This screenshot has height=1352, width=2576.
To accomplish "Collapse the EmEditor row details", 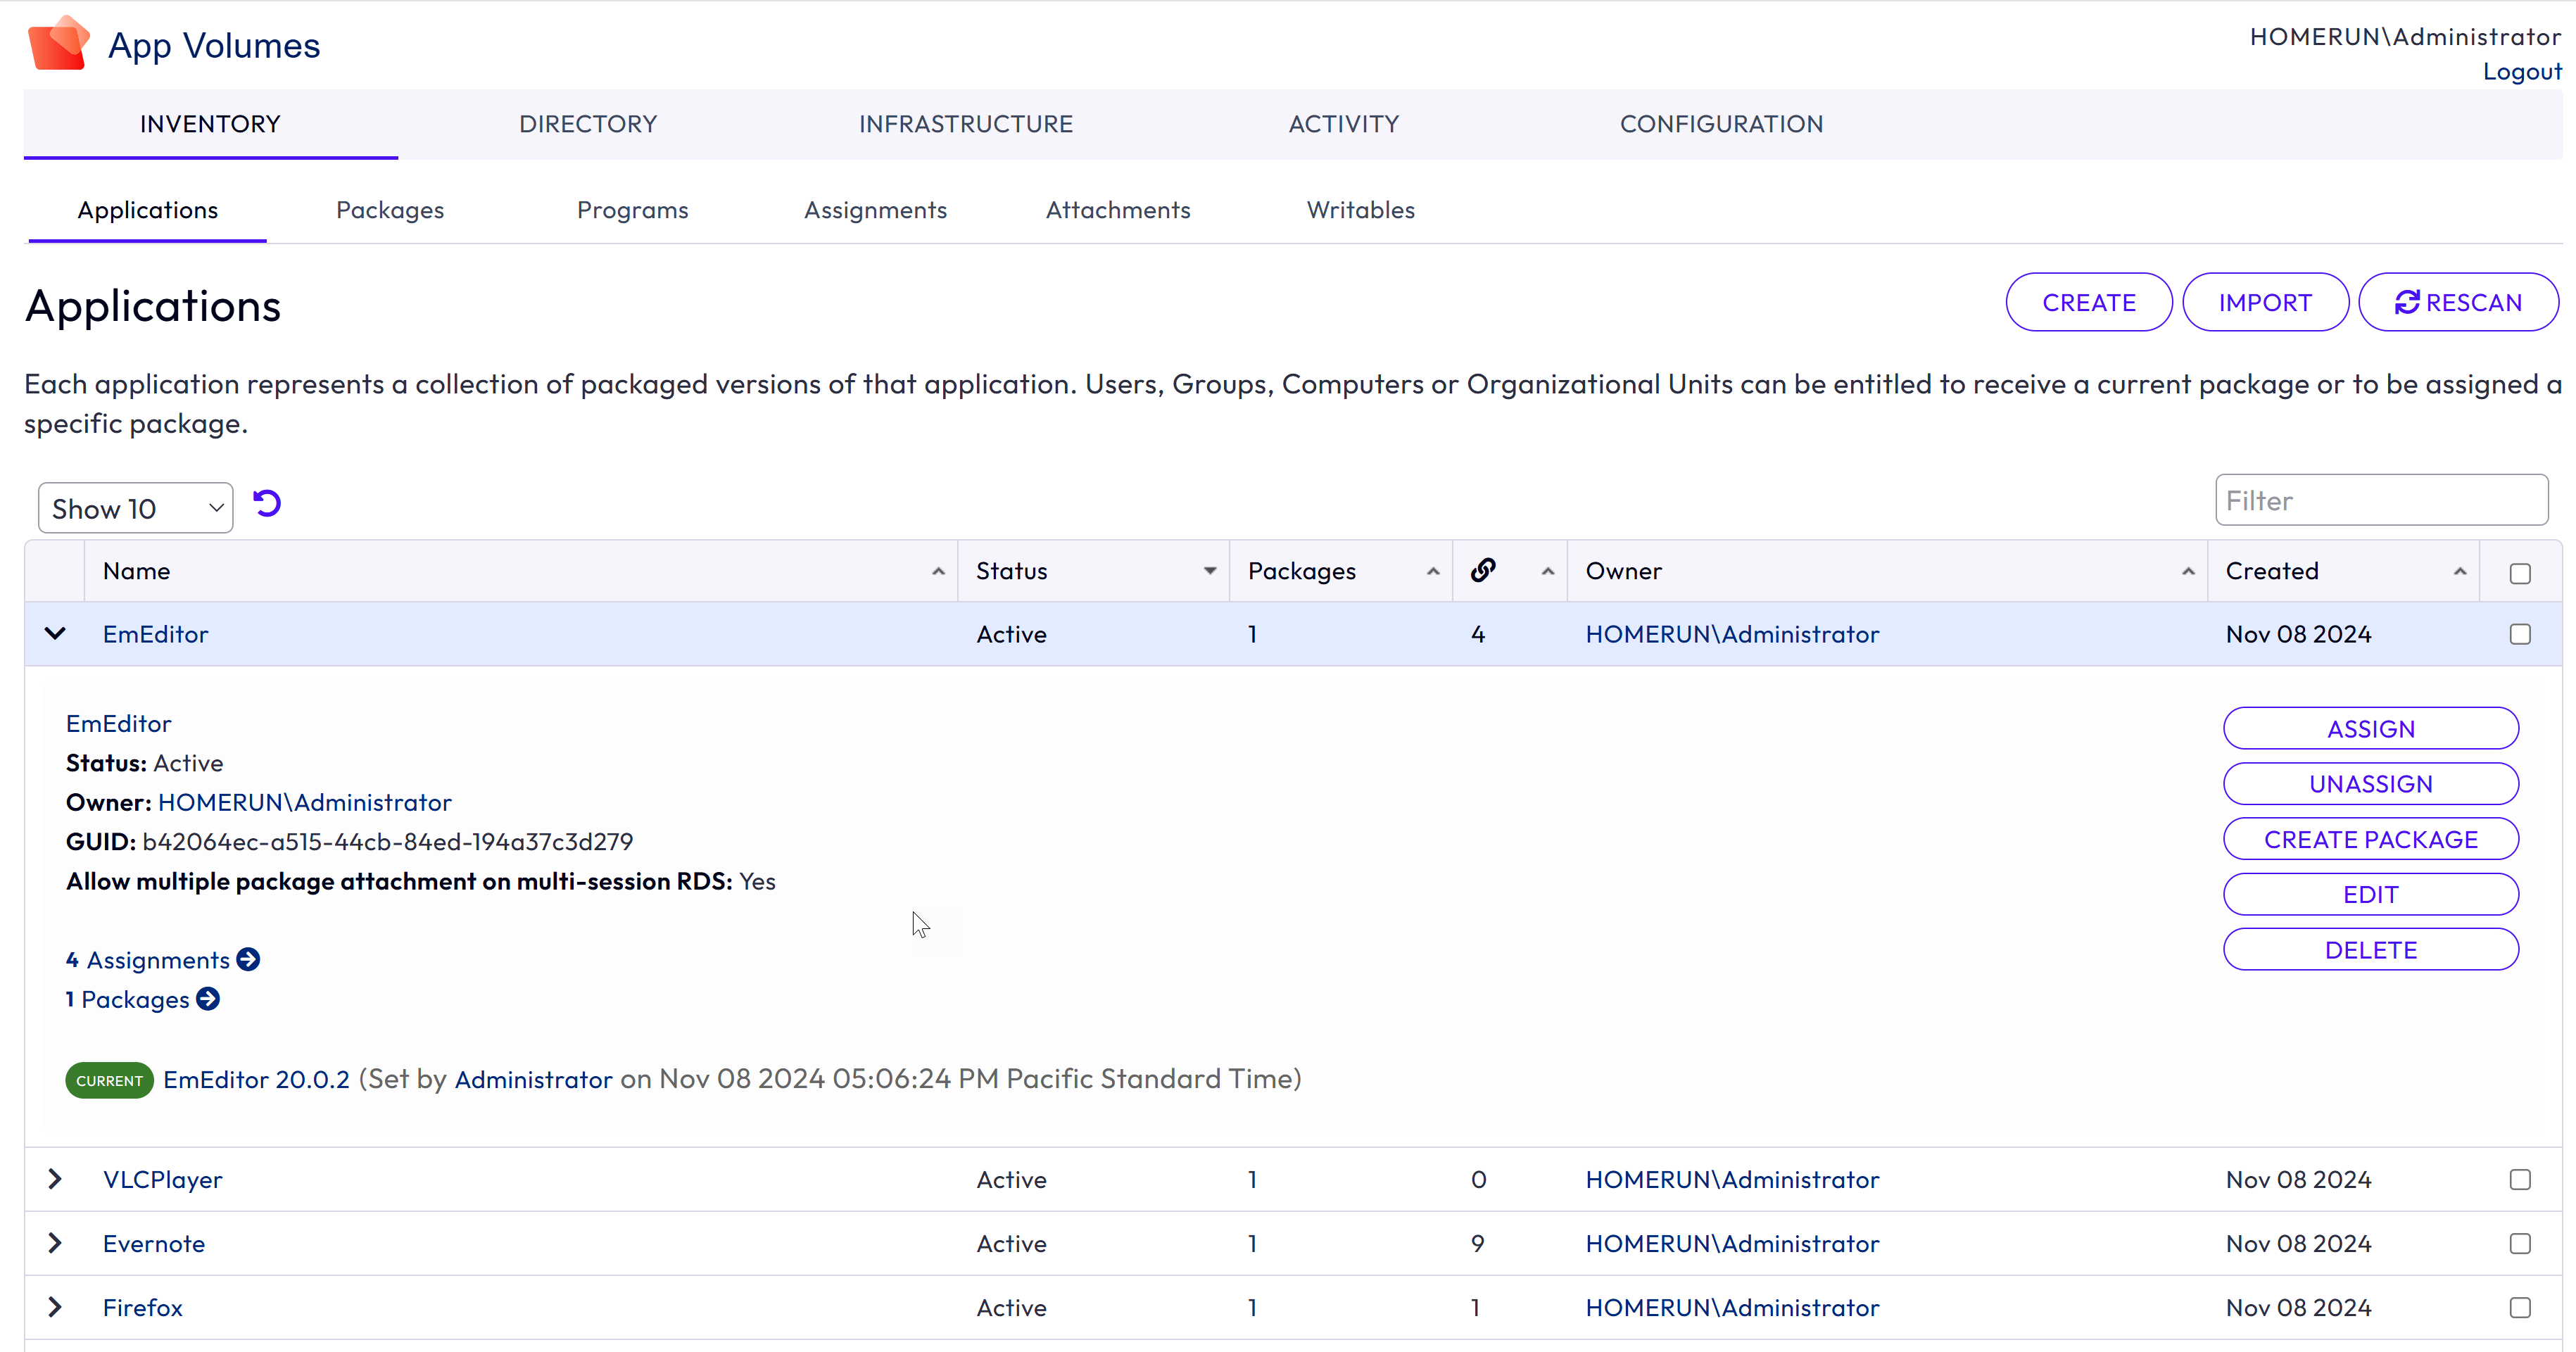I will [x=55, y=633].
